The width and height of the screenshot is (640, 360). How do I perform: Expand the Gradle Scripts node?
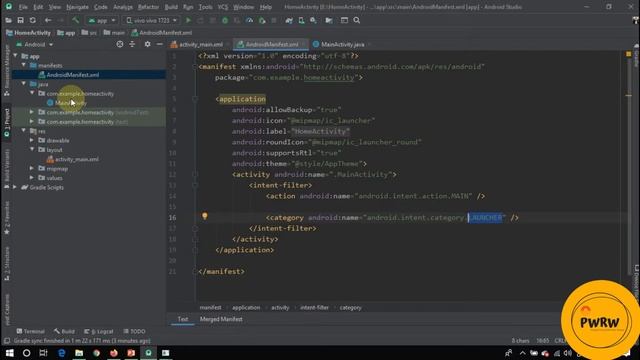pos(16,187)
